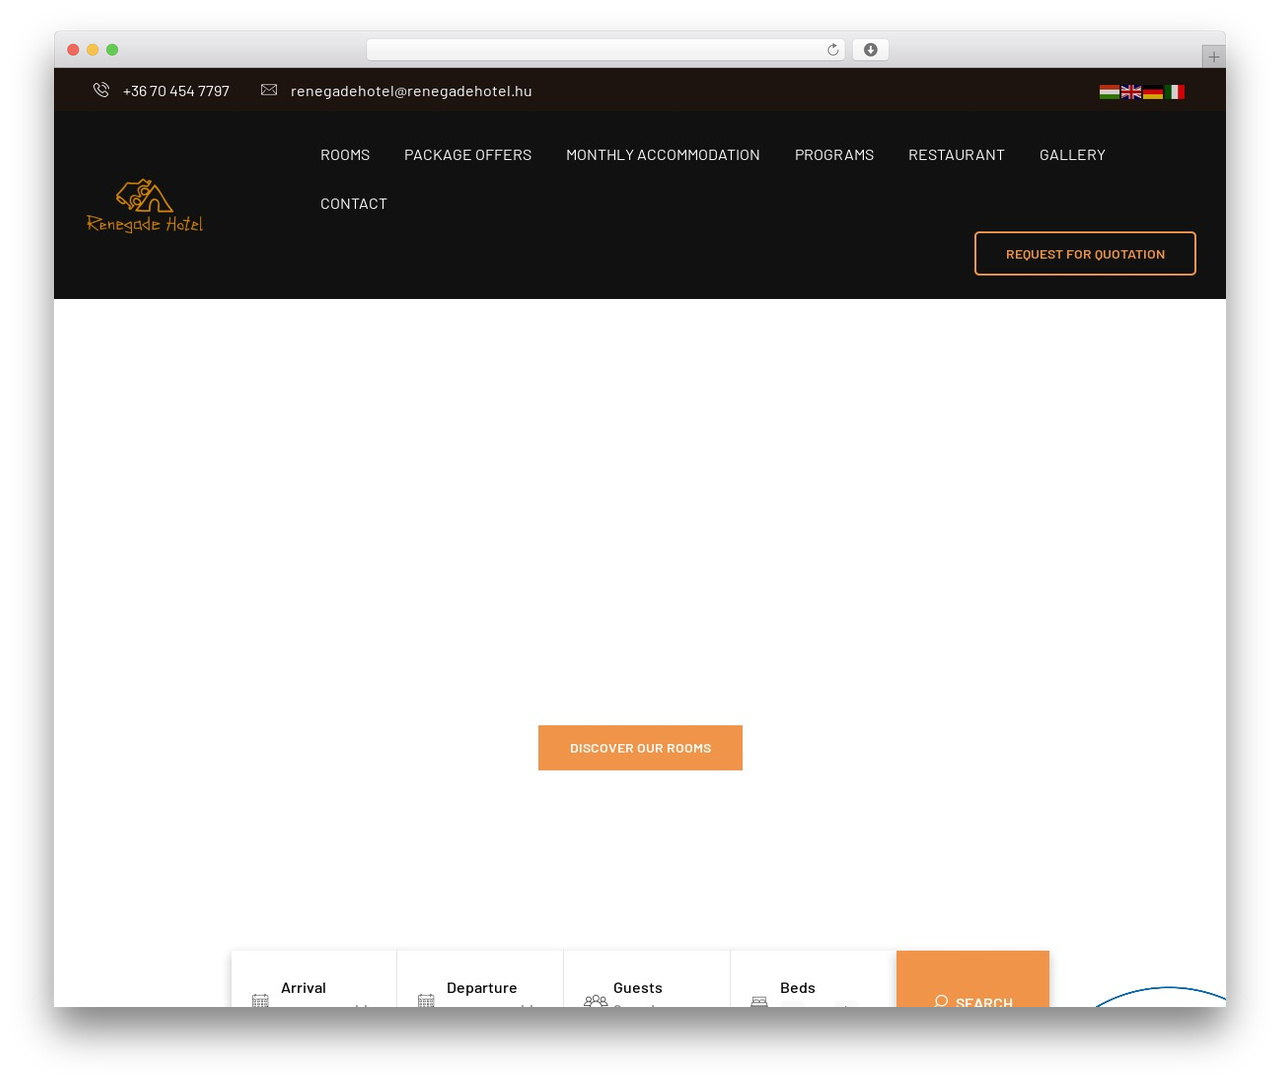
Task: Open the Rooms menu item
Action: [x=345, y=155]
